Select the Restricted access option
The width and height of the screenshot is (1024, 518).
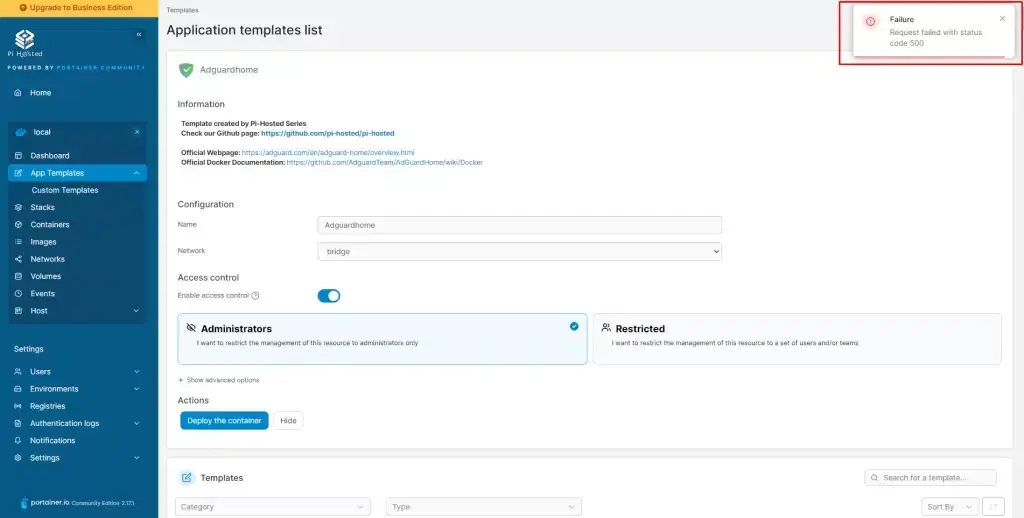pyautogui.click(x=797, y=338)
